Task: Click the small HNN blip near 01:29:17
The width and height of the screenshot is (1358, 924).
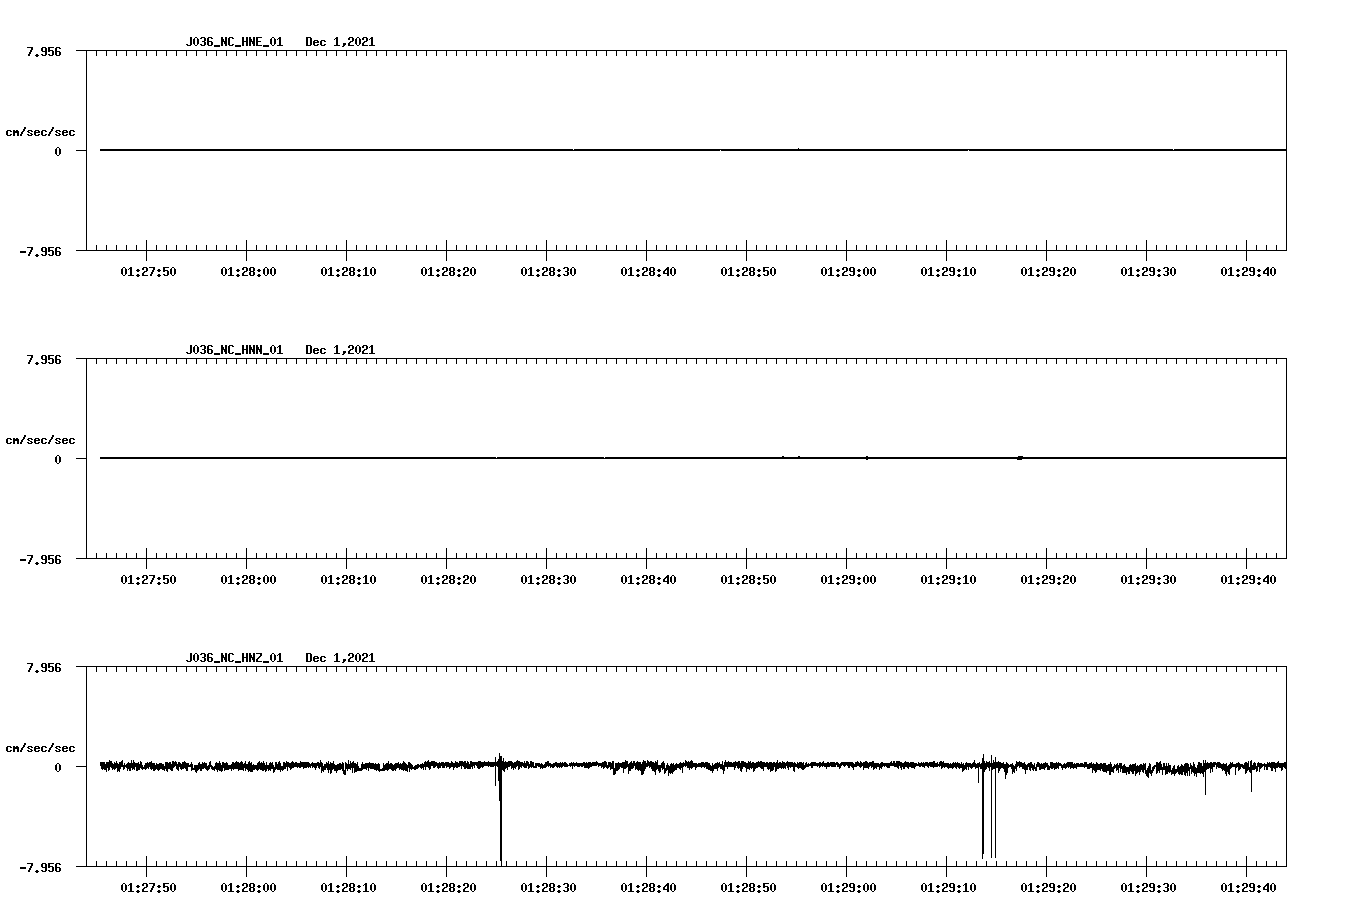Action: [x=1020, y=458]
